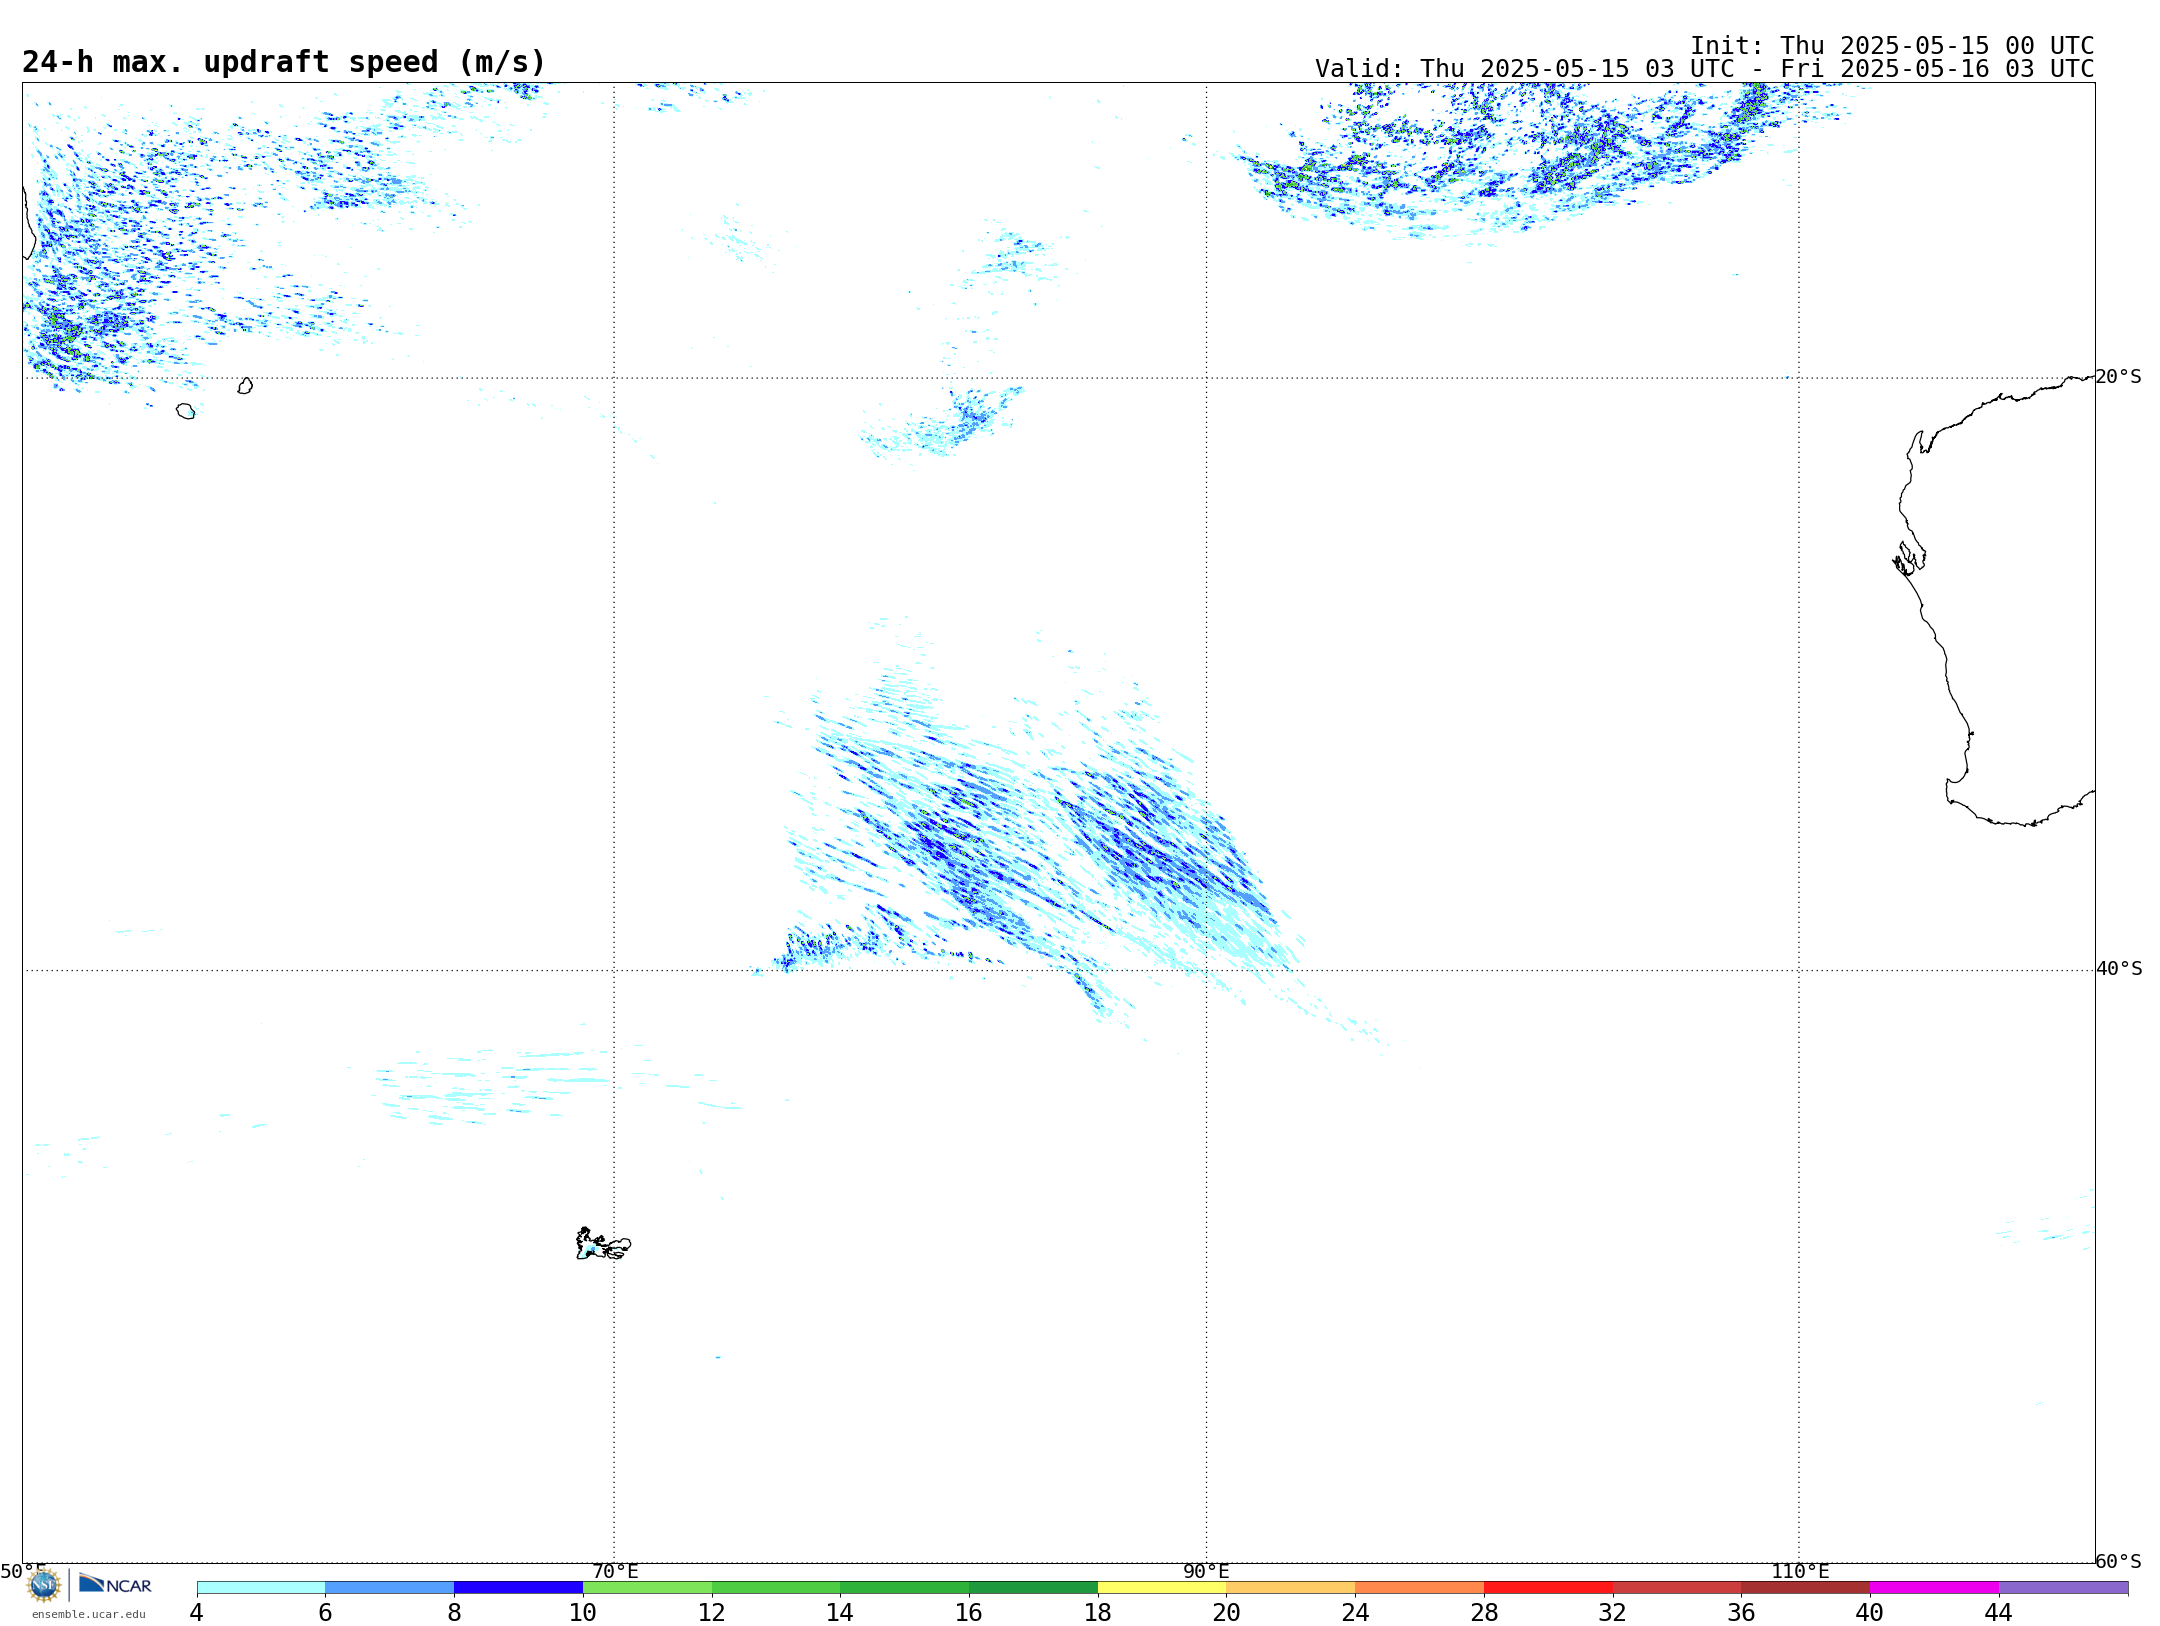Click the NCAR logo
The image size is (2160, 1626).
click(x=116, y=1584)
